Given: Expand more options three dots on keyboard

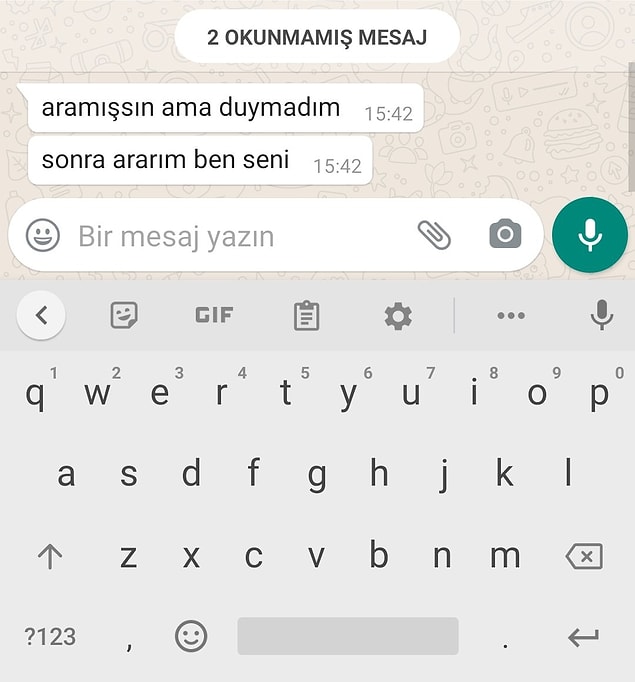Looking at the screenshot, I should [511, 315].
